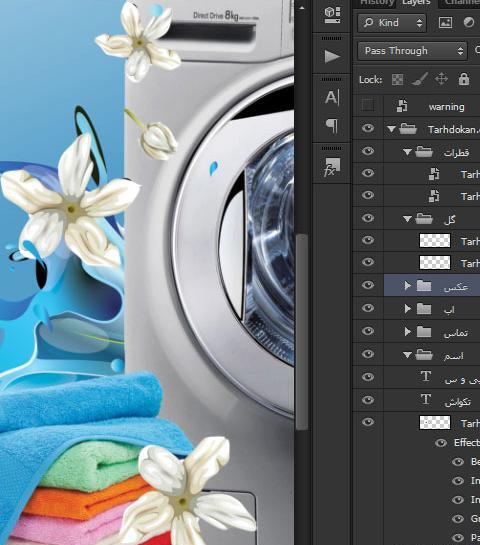Viewport: 480px width, 545px height.
Task: Select the Layers tab
Action: (416, 3)
